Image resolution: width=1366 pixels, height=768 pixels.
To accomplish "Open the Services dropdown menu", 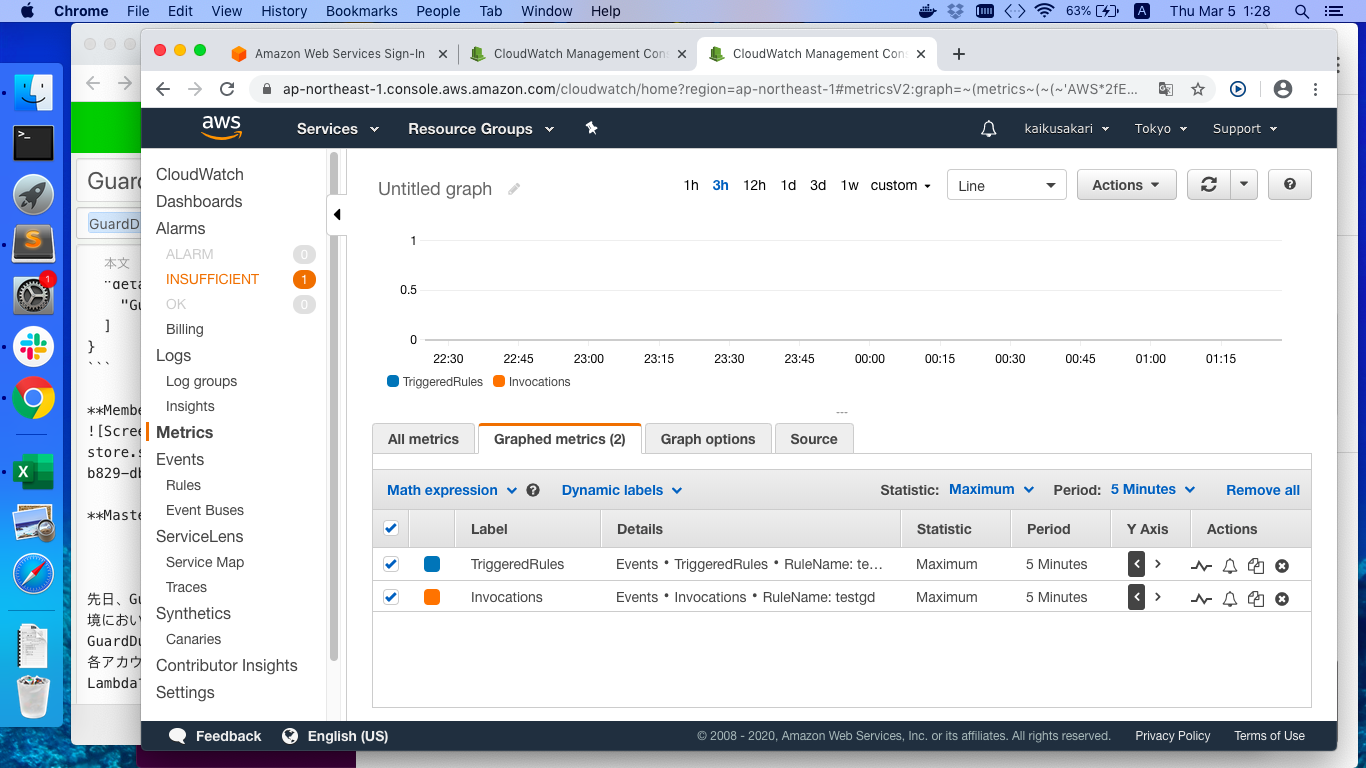I will click(338, 129).
